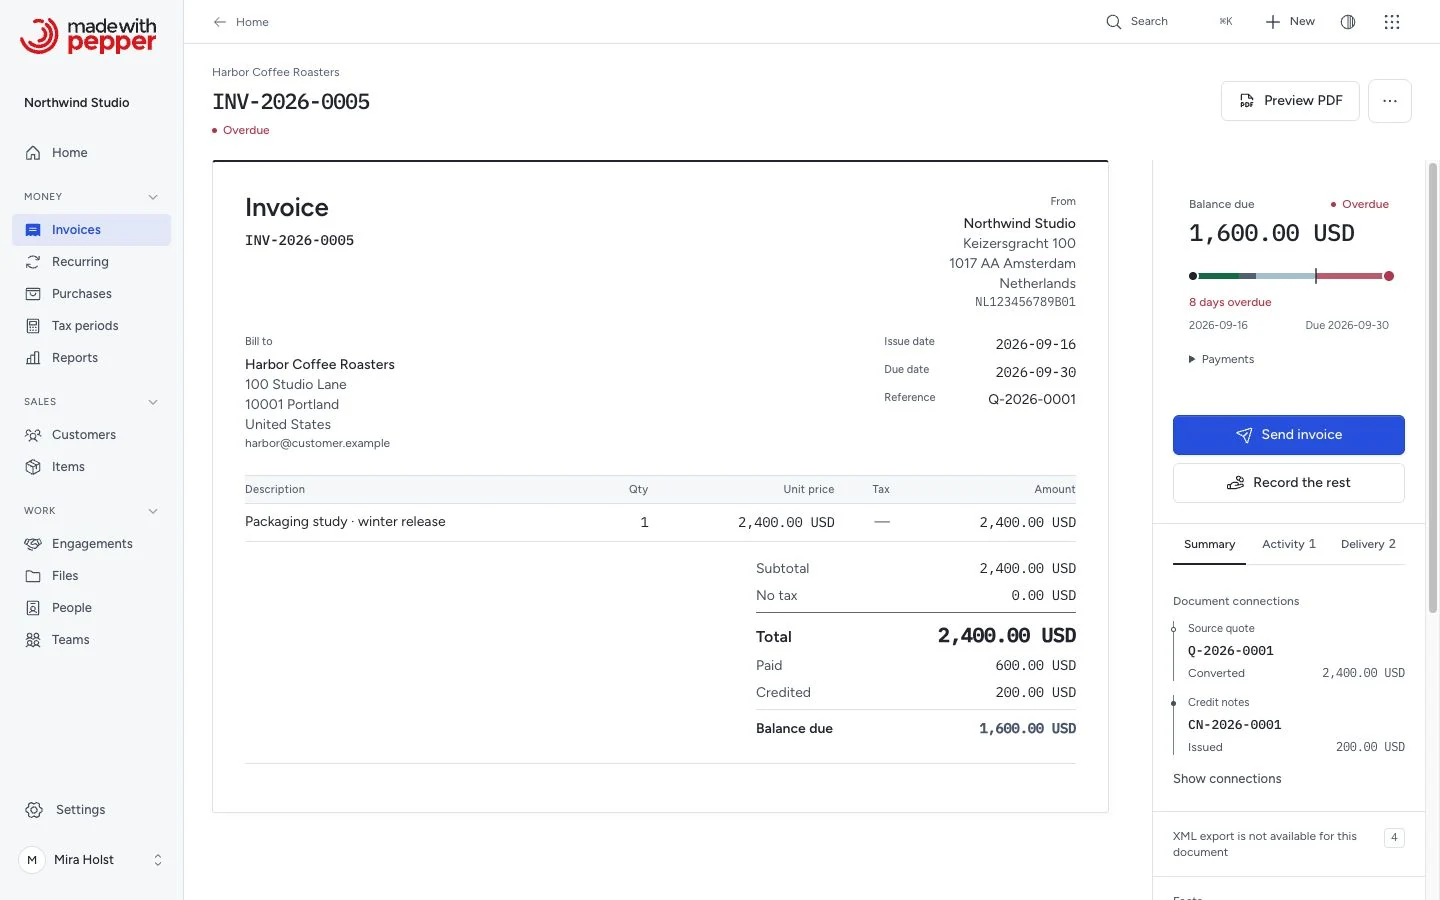
Task: Open Invoices in the sidebar
Action: tap(91, 230)
